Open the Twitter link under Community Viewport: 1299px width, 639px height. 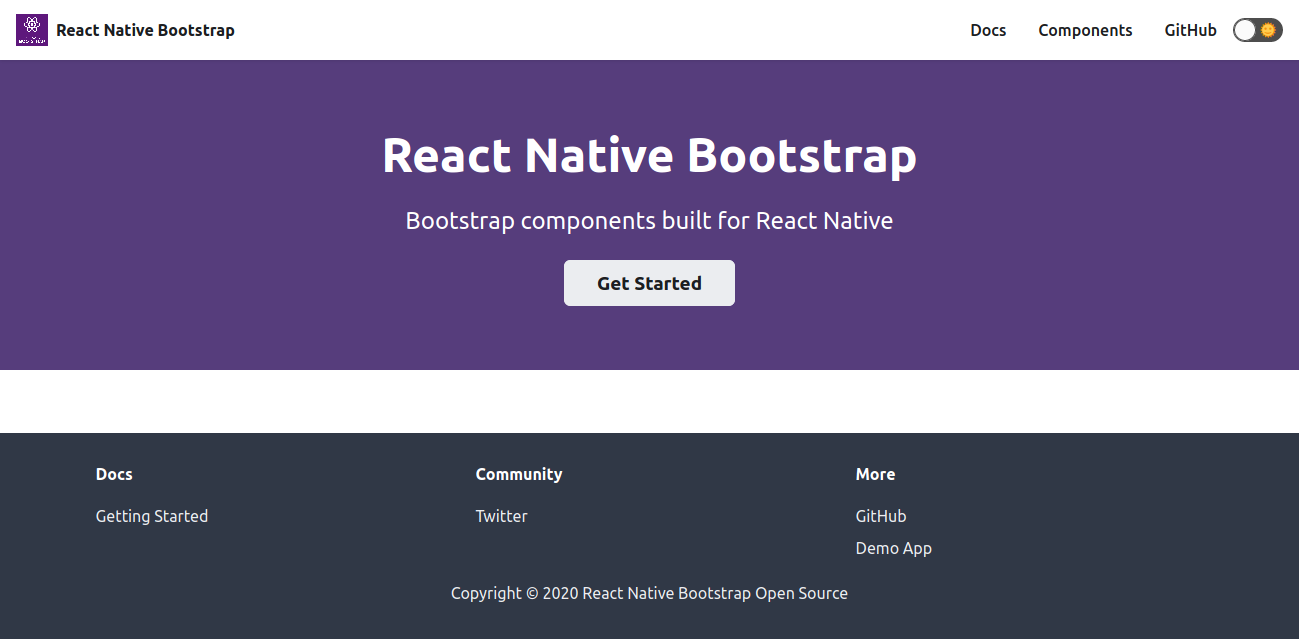tap(502, 516)
